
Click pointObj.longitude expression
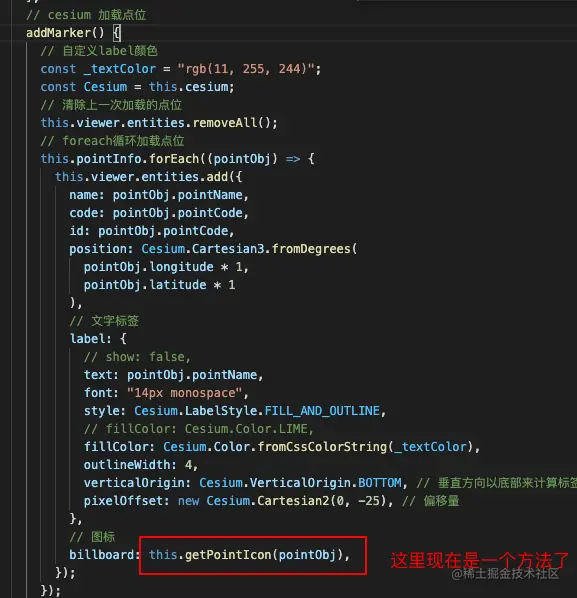(x=148, y=267)
